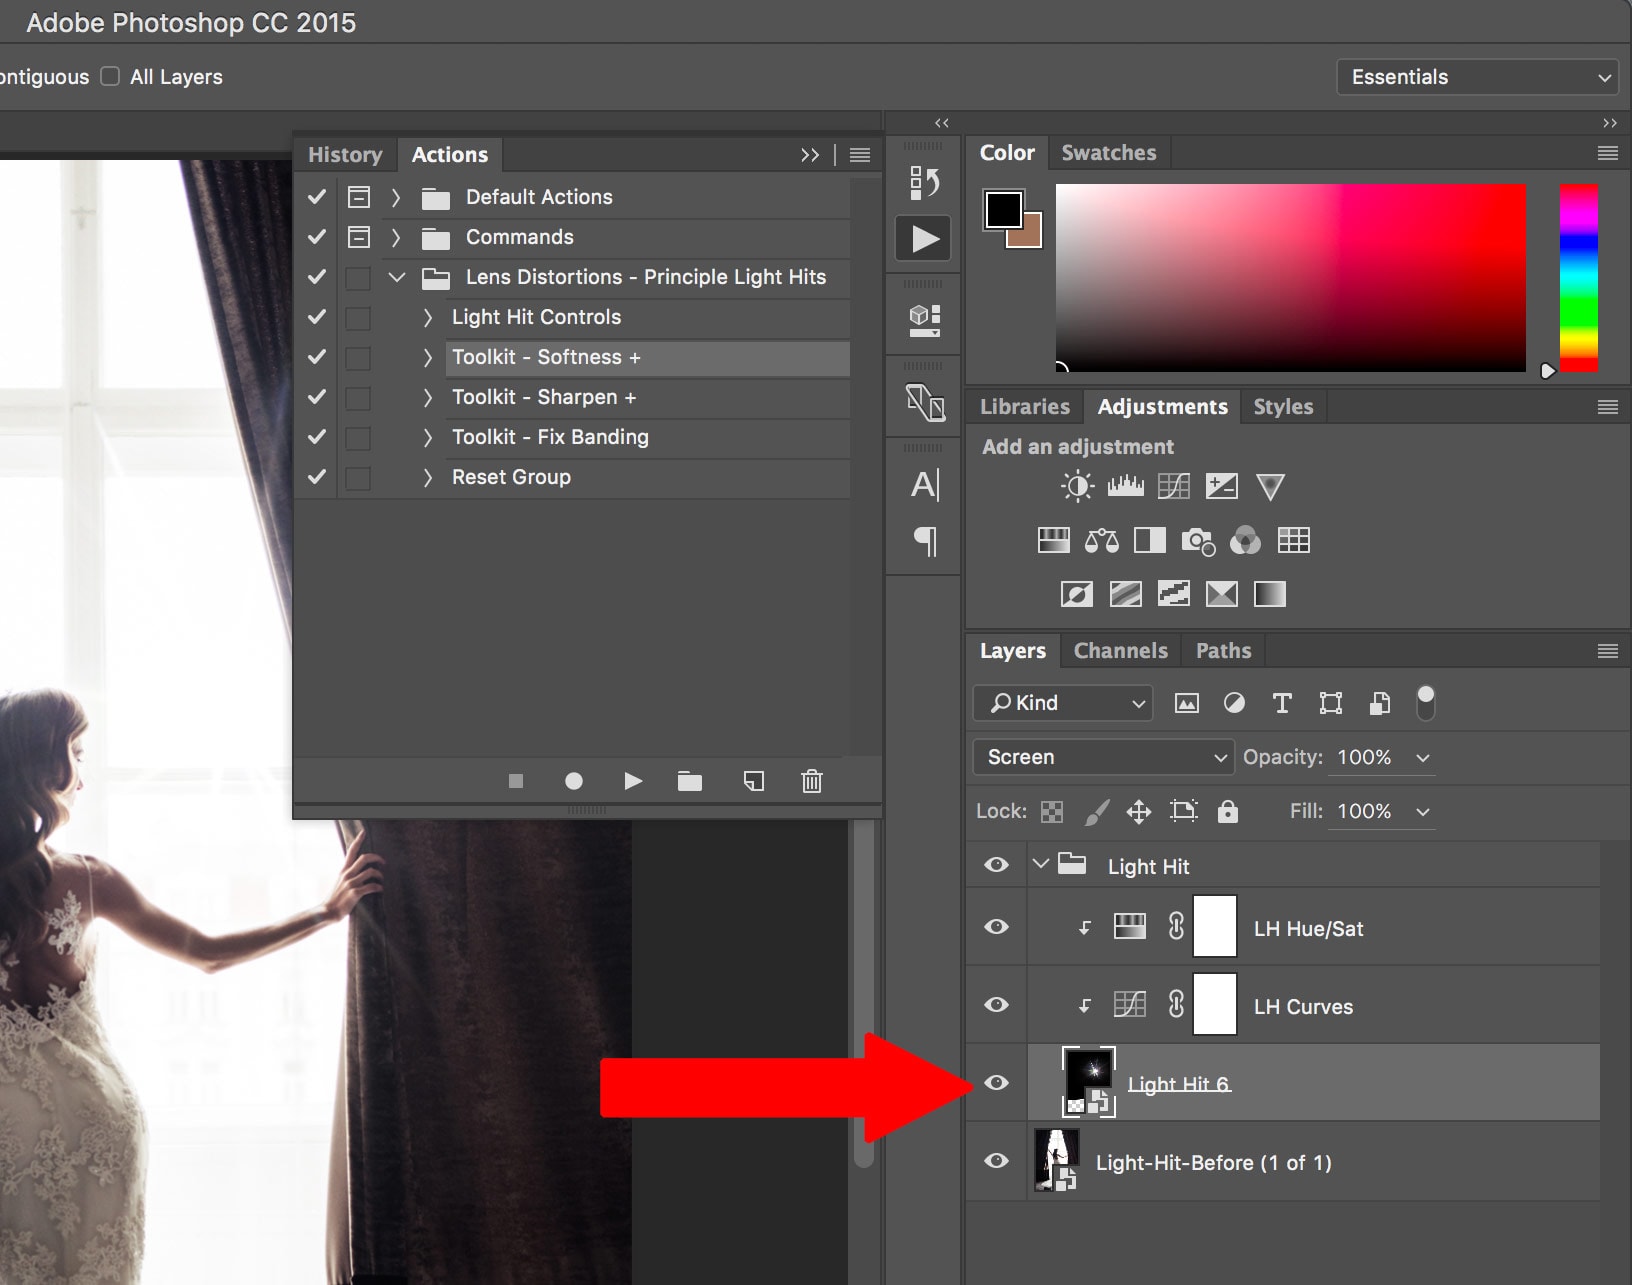Image resolution: width=1632 pixels, height=1285 pixels.
Task: Add a Color Balance adjustment
Action: pos(1101,541)
